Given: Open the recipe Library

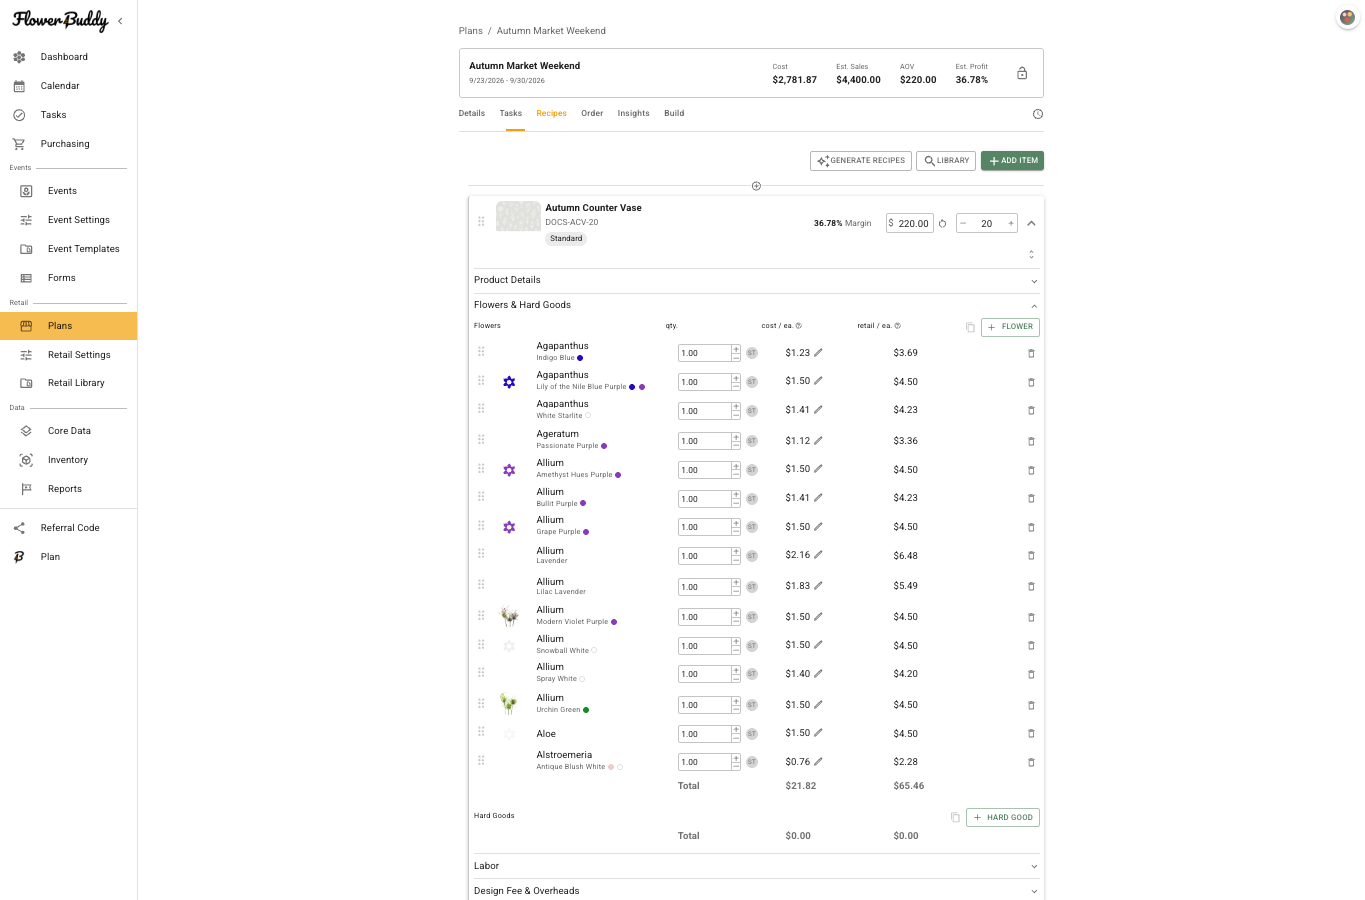Looking at the screenshot, I should click(x=946, y=161).
